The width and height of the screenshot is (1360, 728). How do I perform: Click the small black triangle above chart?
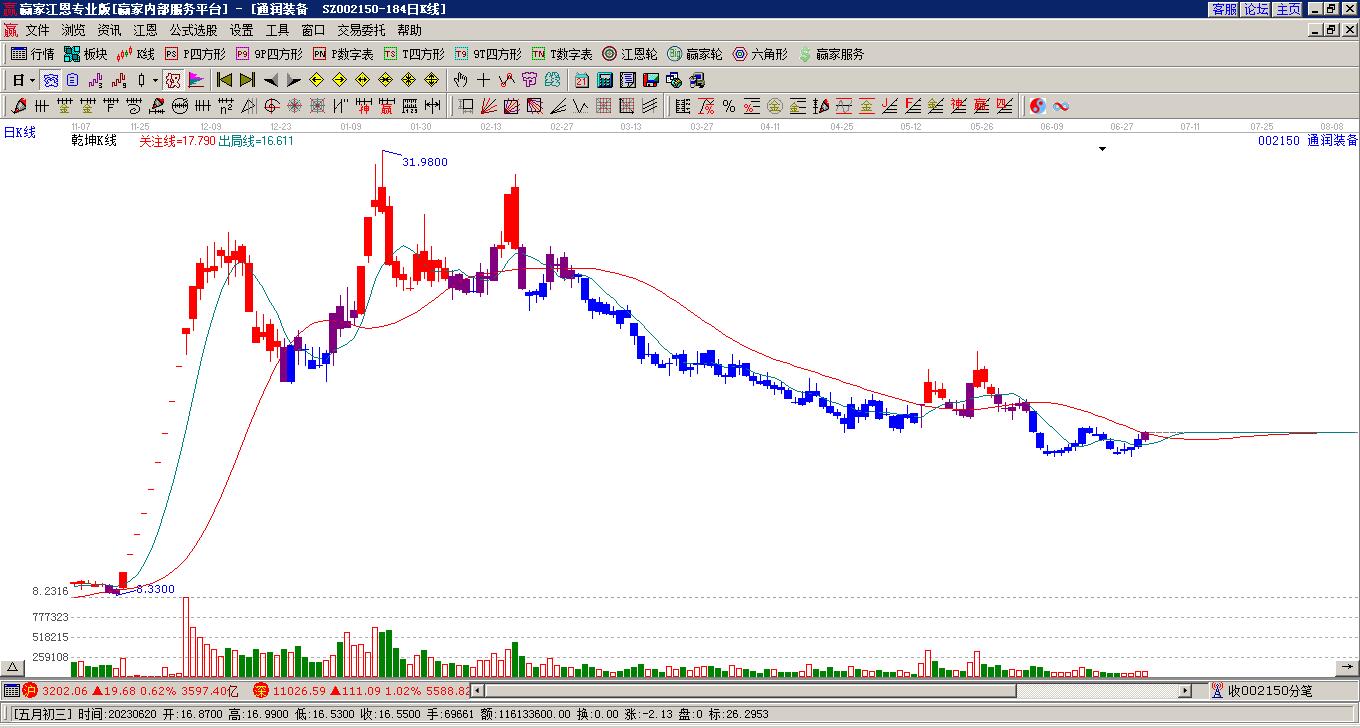click(x=1103, y=149)
